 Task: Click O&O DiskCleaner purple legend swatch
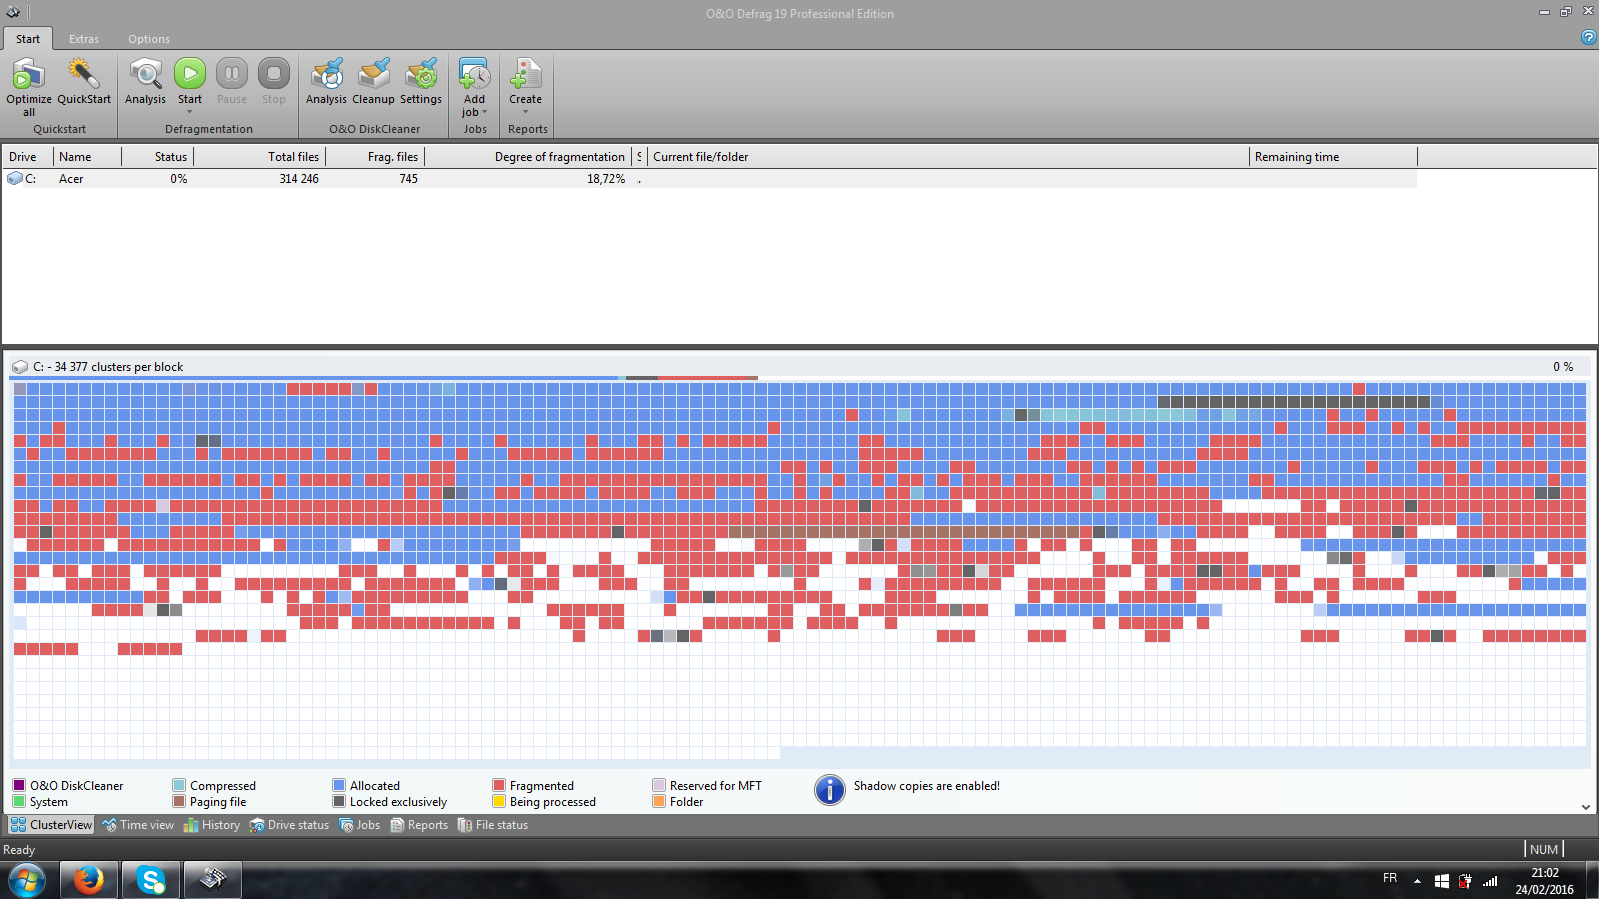tap(19, 785)
